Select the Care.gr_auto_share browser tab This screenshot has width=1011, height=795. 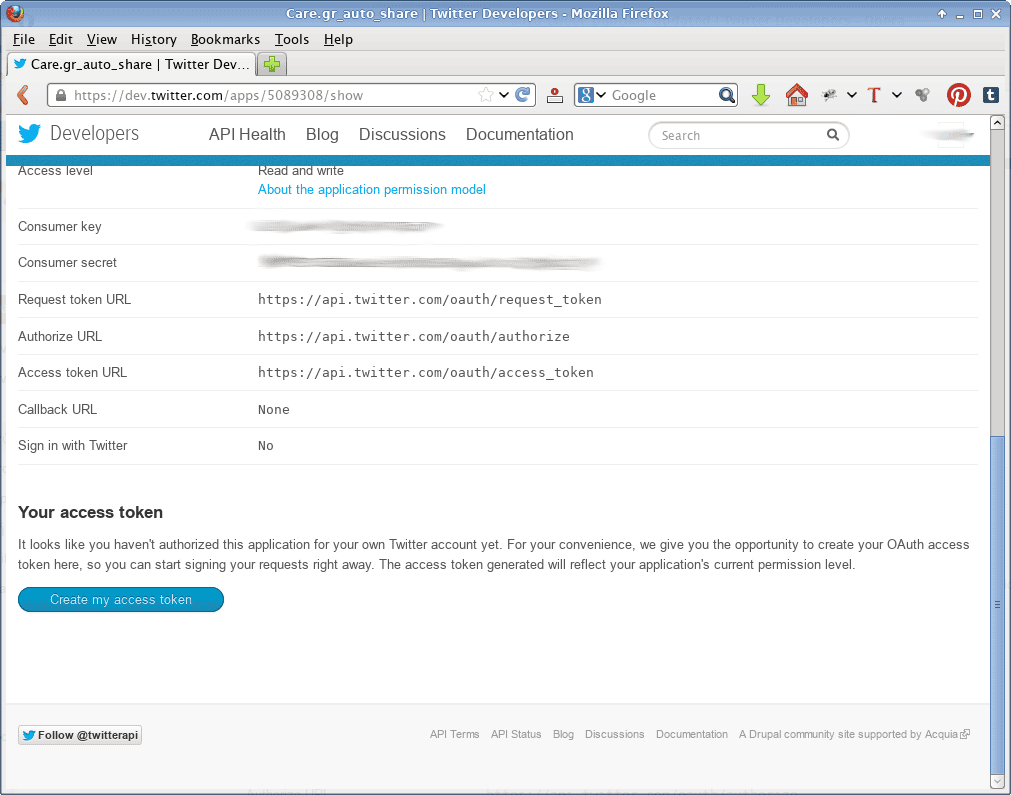click(x=132, y=64)
